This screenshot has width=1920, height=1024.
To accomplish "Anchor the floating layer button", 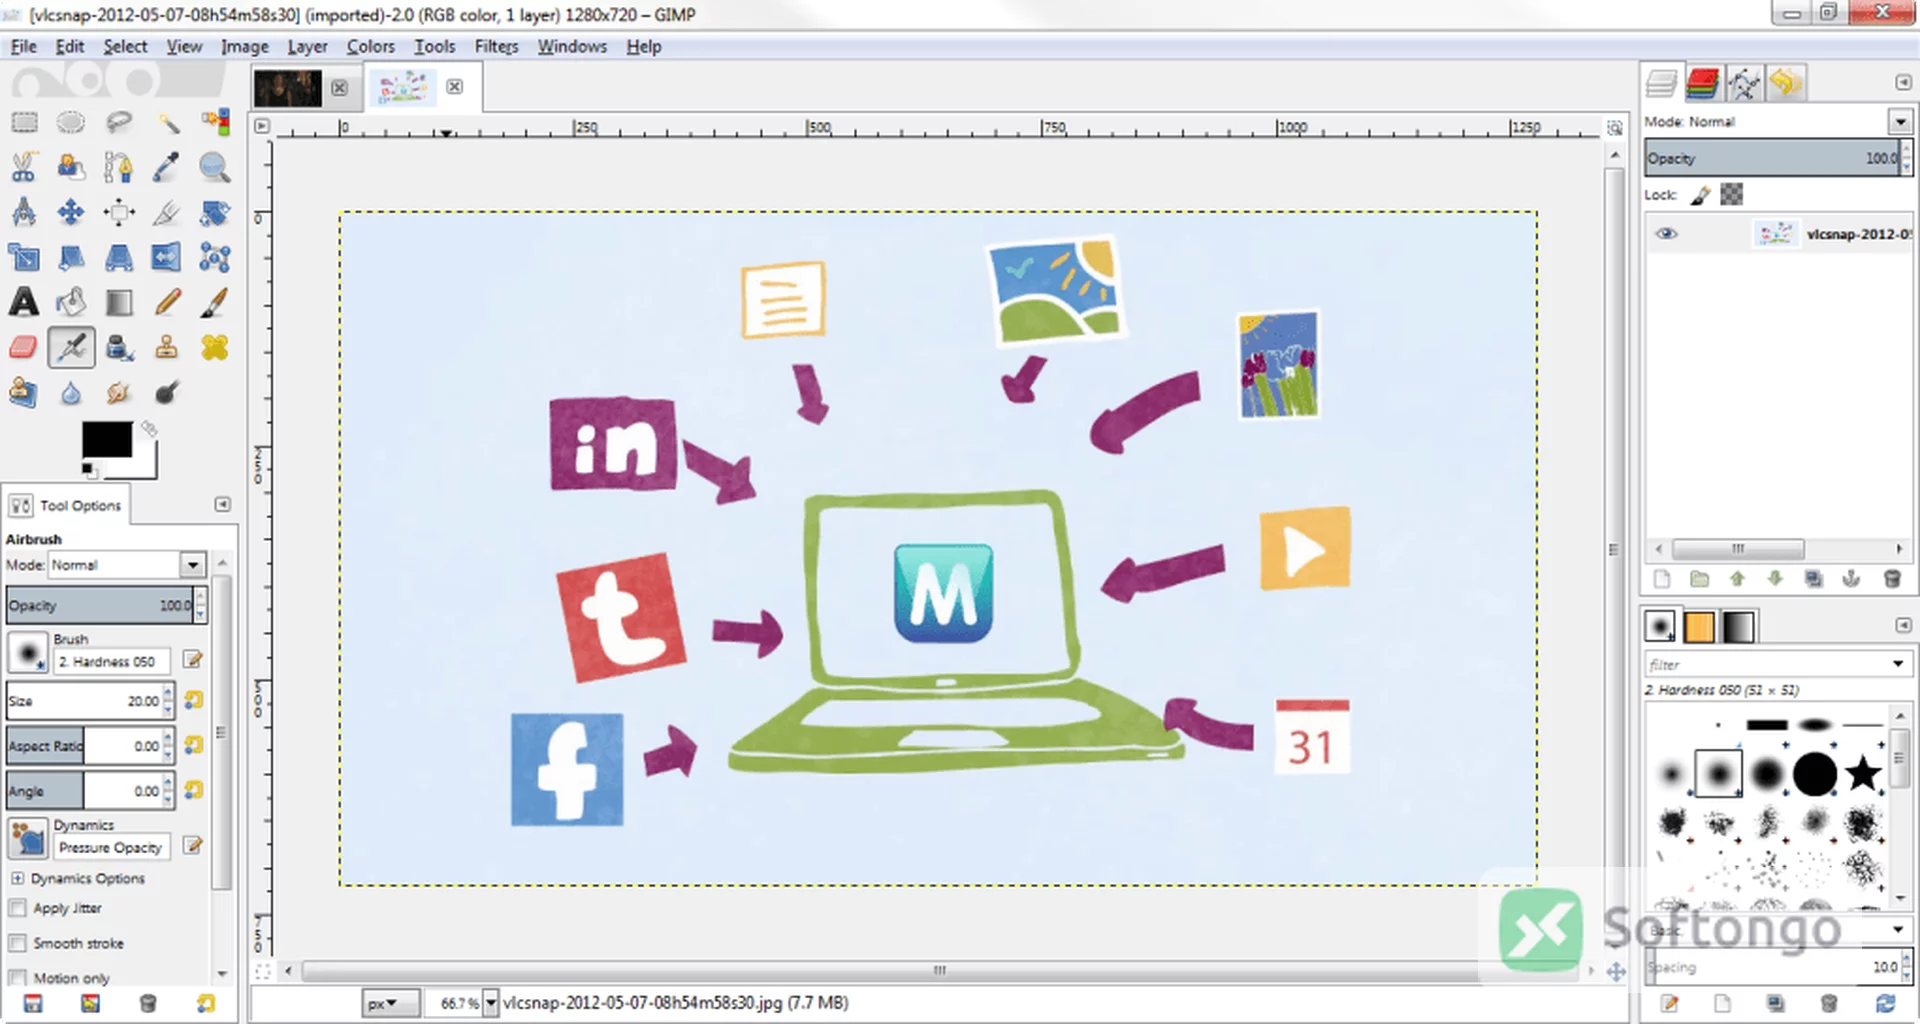I will coord(1852,579).
